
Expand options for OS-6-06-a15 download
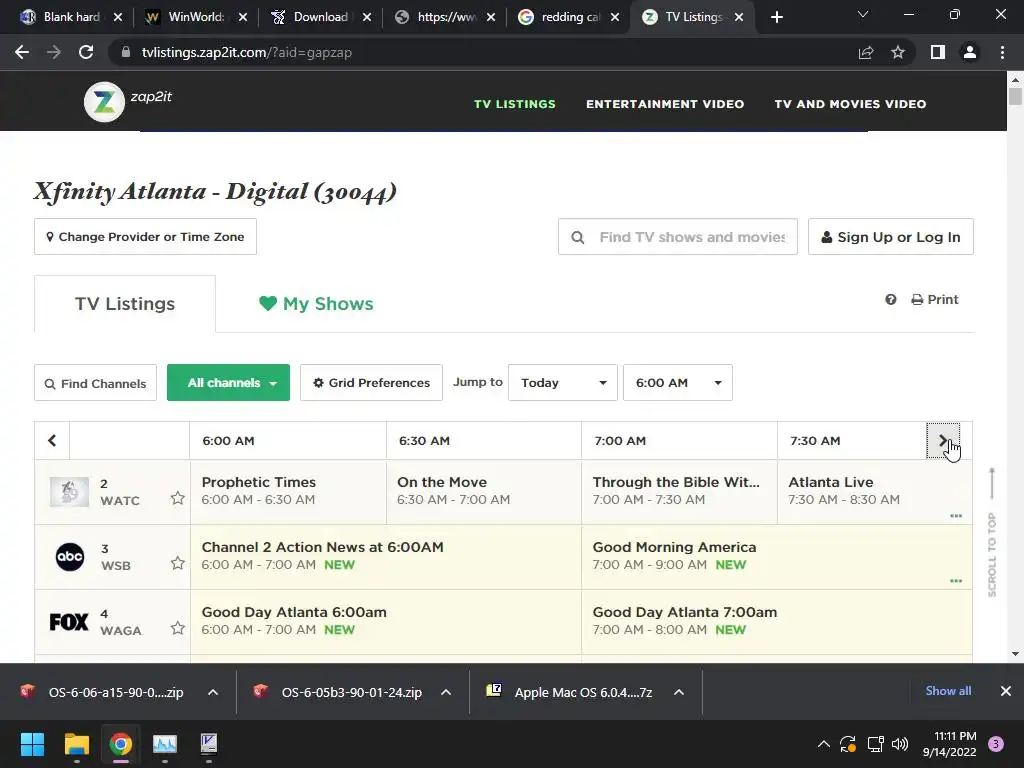tap(213, 692)
